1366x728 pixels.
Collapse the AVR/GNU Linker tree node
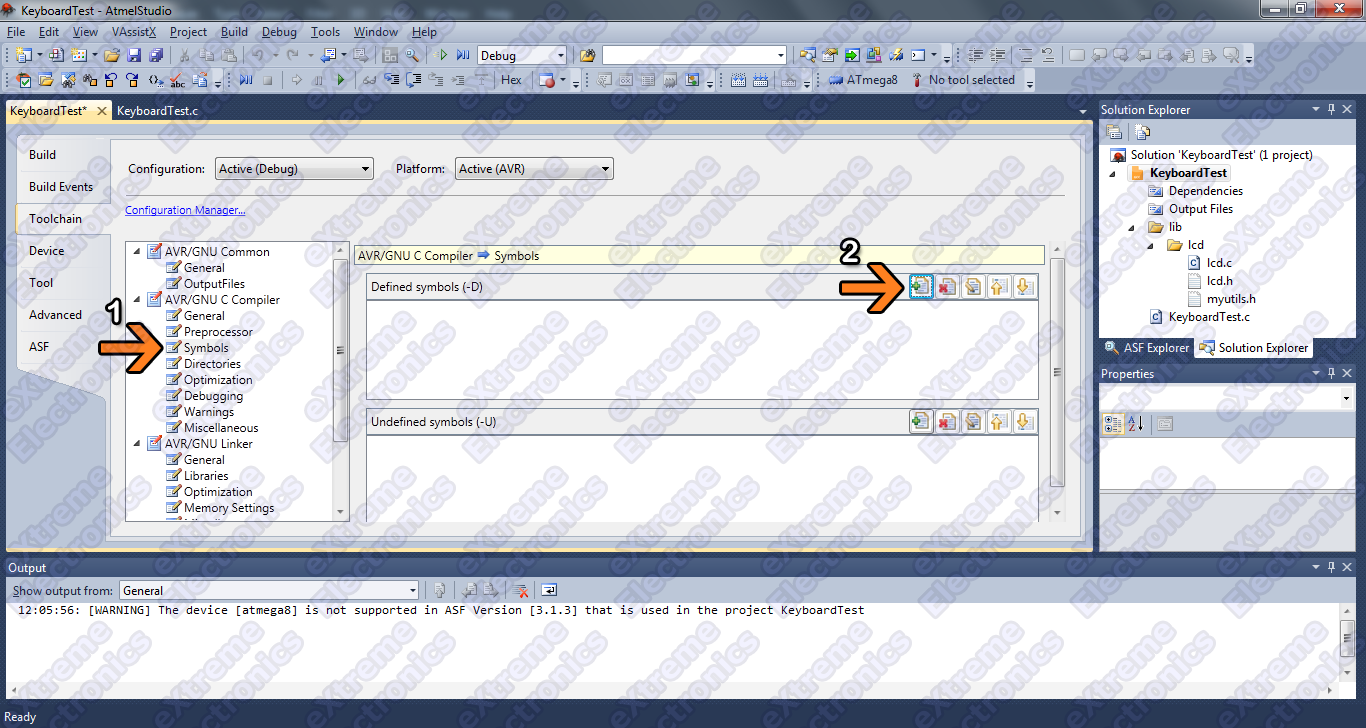(137, 444)
